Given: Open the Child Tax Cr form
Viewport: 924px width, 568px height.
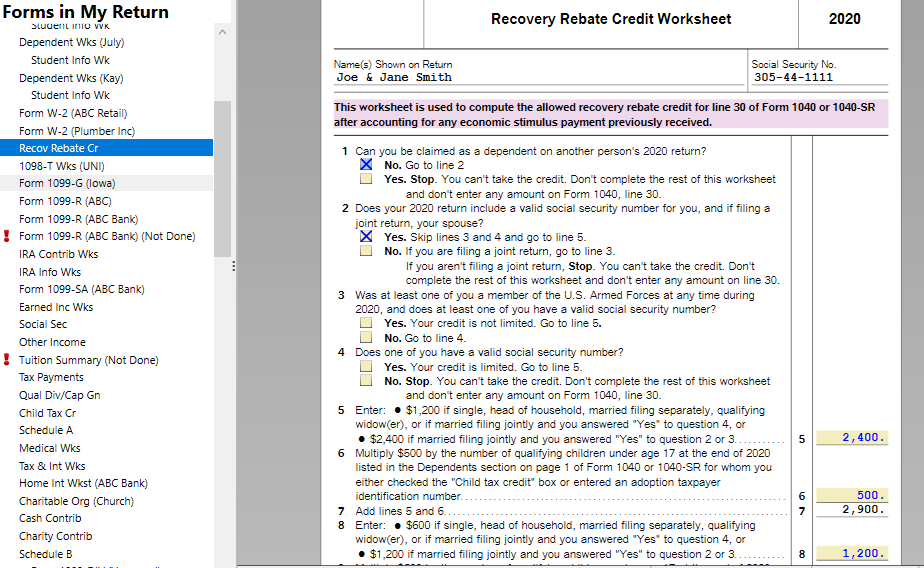Looking at the screenshot, I should 47,412.
